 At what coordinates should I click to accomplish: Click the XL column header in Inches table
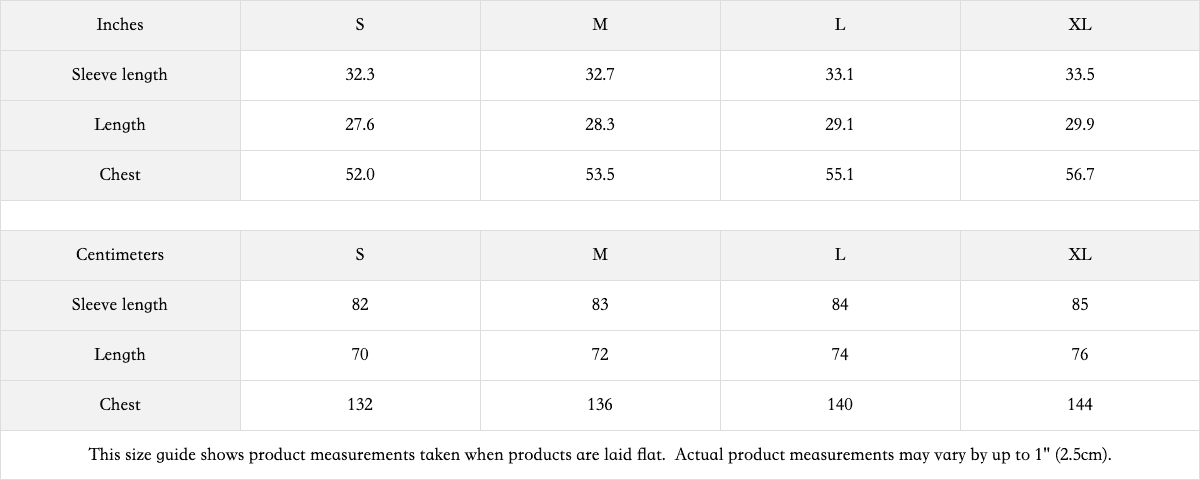click(x=1080, y=25)
